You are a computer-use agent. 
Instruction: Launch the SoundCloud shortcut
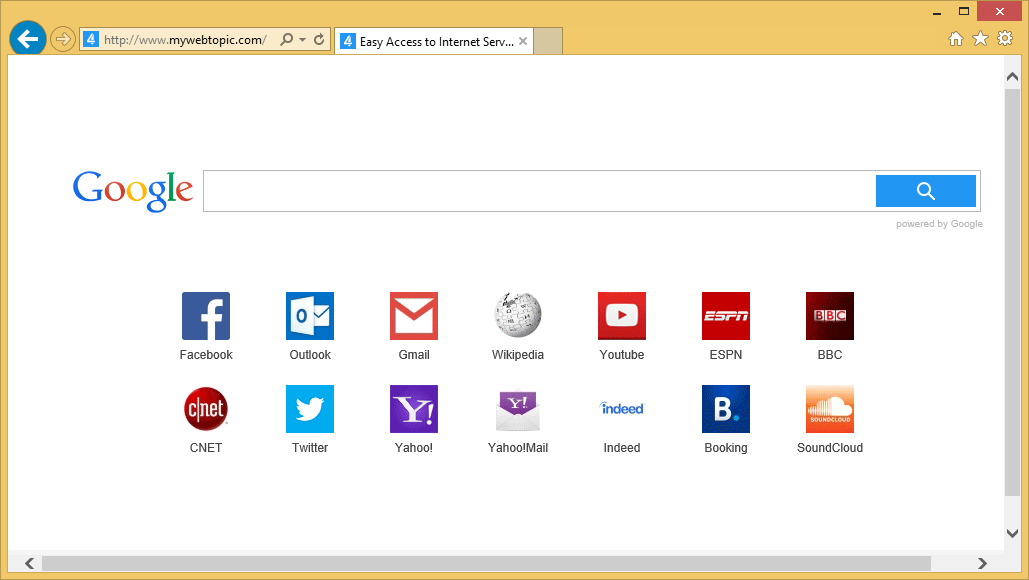(x=829, y=408)
